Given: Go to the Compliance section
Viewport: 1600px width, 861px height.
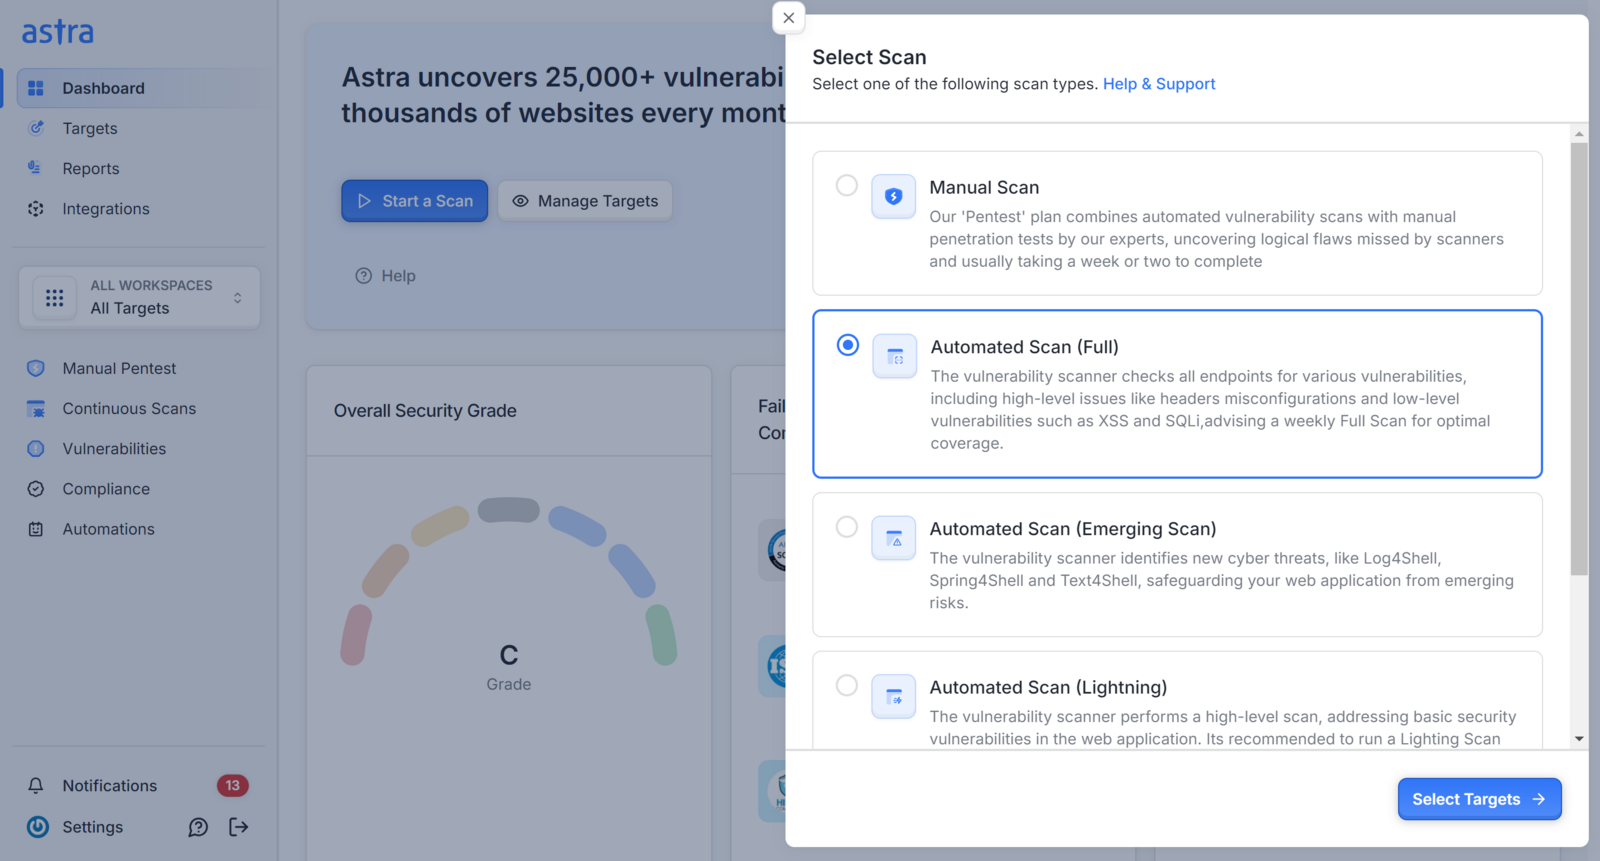Looking at the screenshot, I should pyautogui.click(x=106, y=489).
